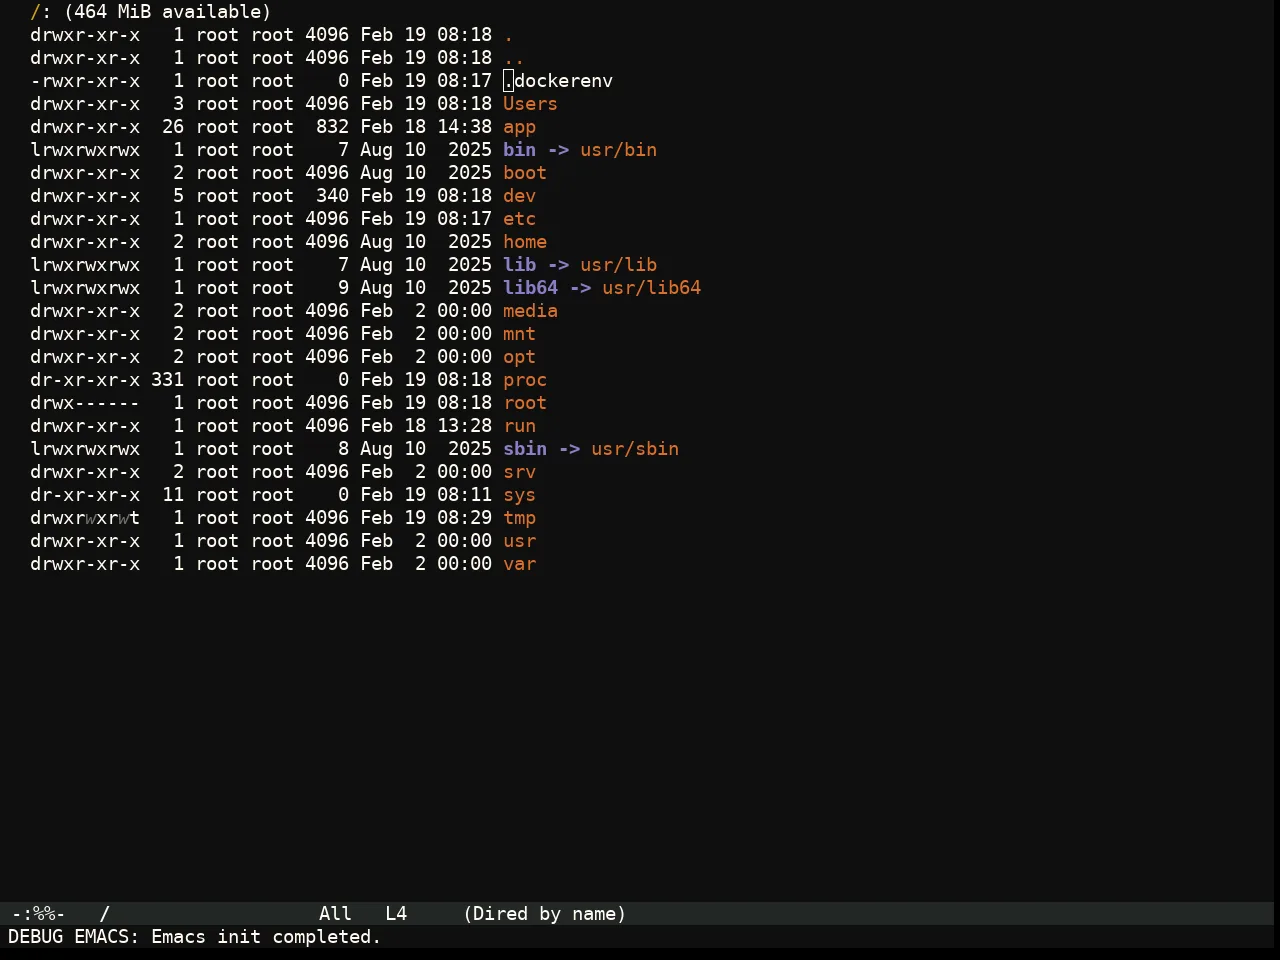1280x960 pixels.
Task: Click the 'drwx------' permissions of root
Action: 85,403
